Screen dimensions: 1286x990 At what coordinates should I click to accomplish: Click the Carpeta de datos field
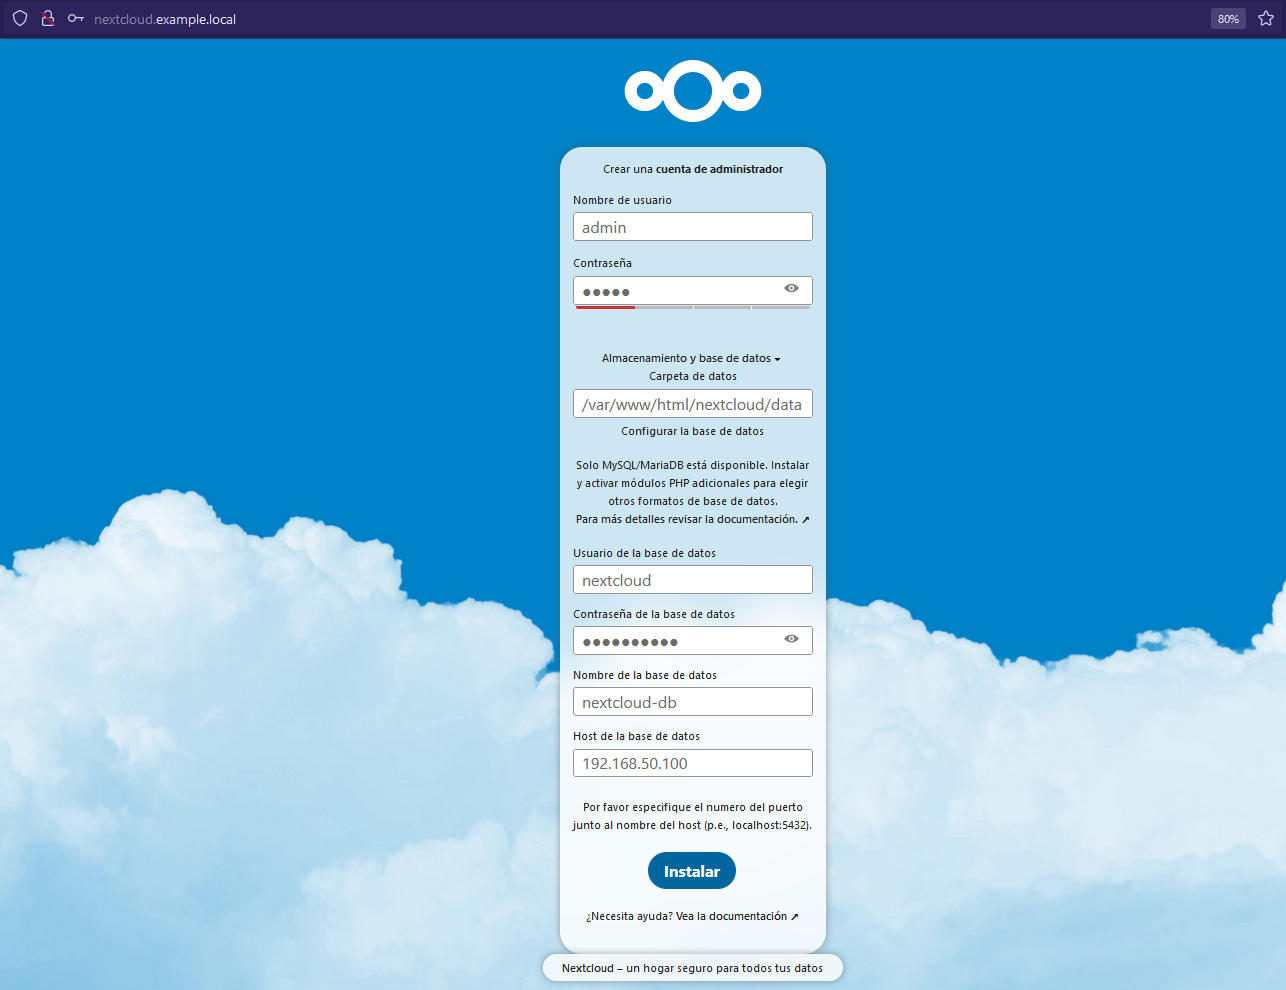click(693, 404)
